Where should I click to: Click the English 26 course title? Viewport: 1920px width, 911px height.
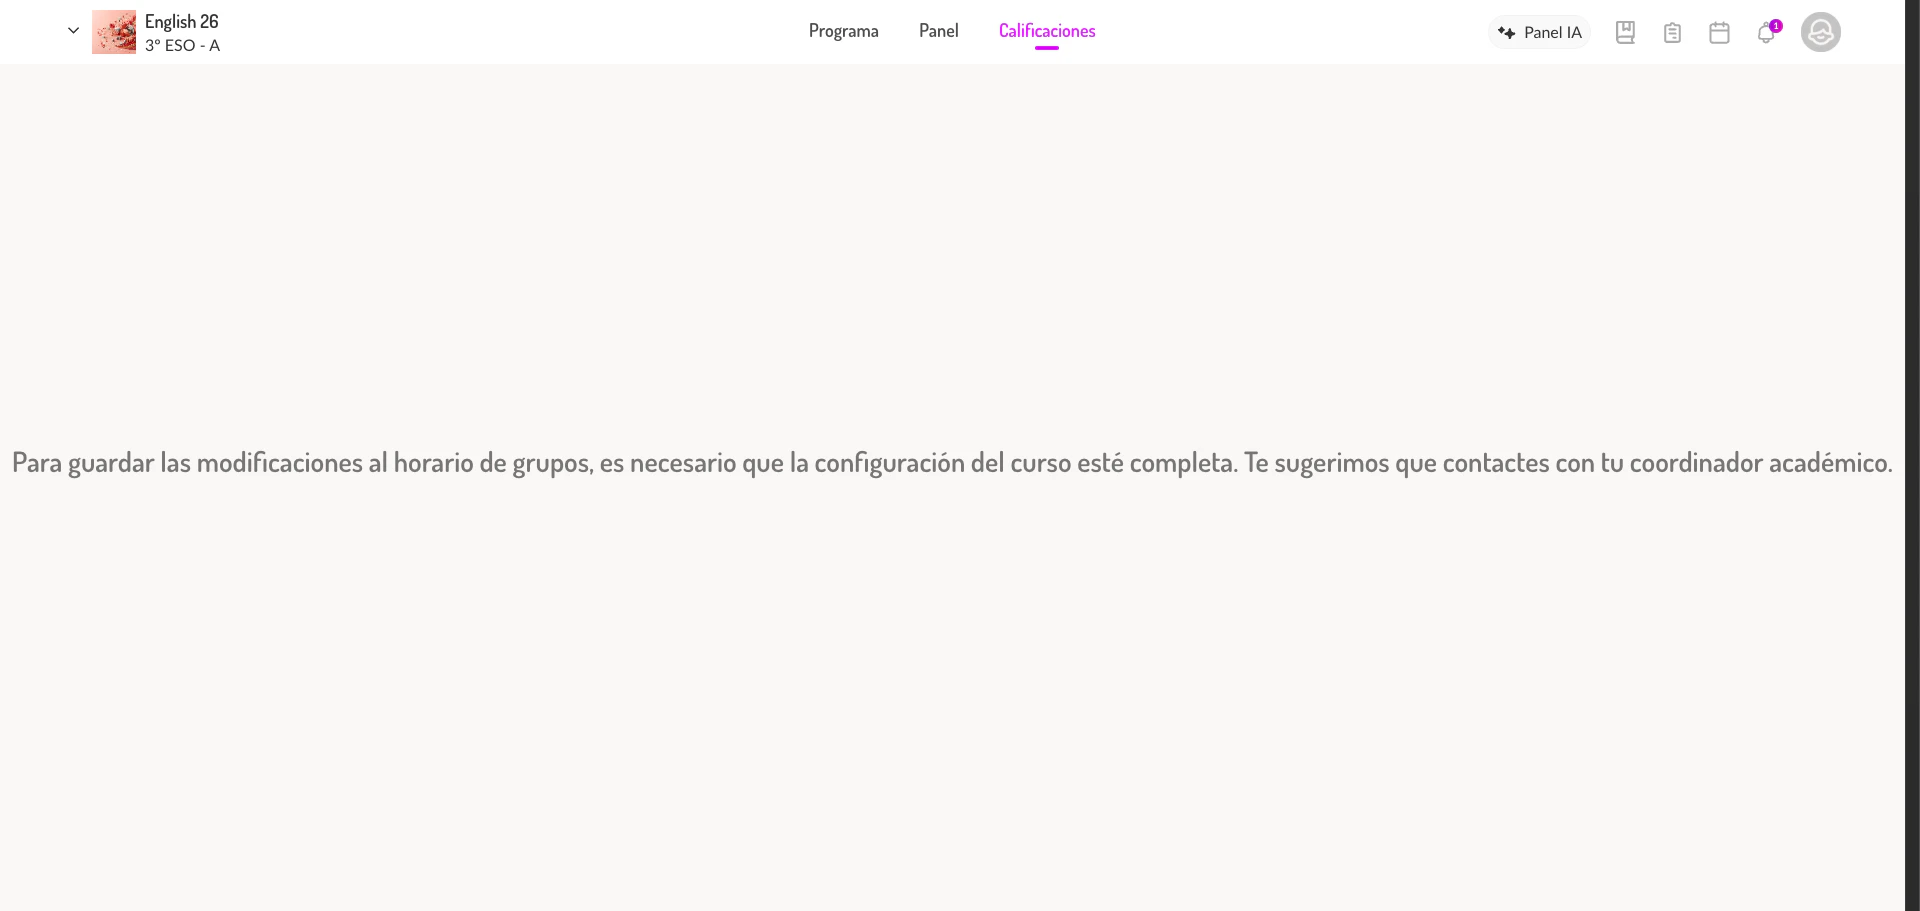[x=181, y=20]
